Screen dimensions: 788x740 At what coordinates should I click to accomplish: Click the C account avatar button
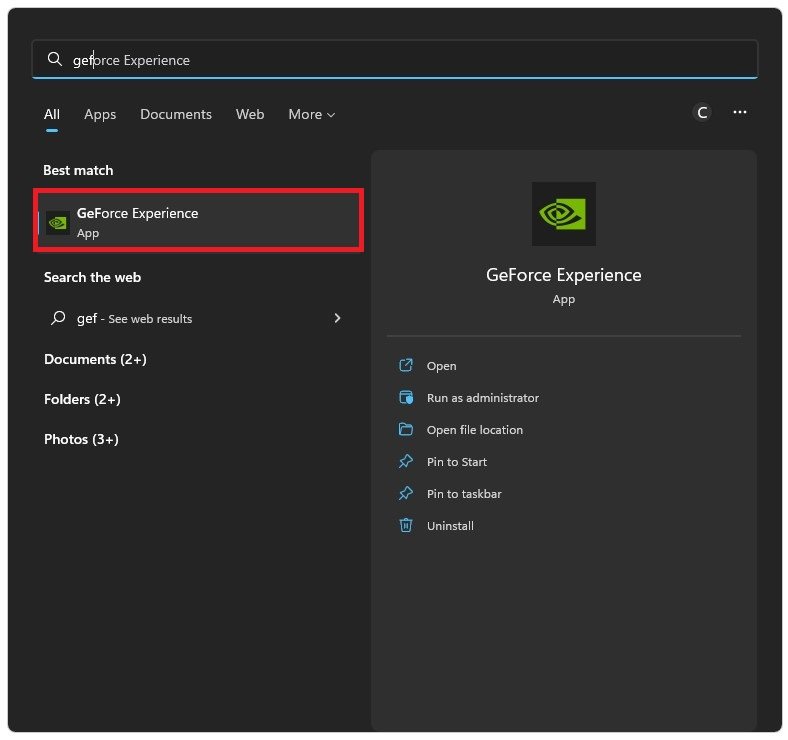click(702, 113)
